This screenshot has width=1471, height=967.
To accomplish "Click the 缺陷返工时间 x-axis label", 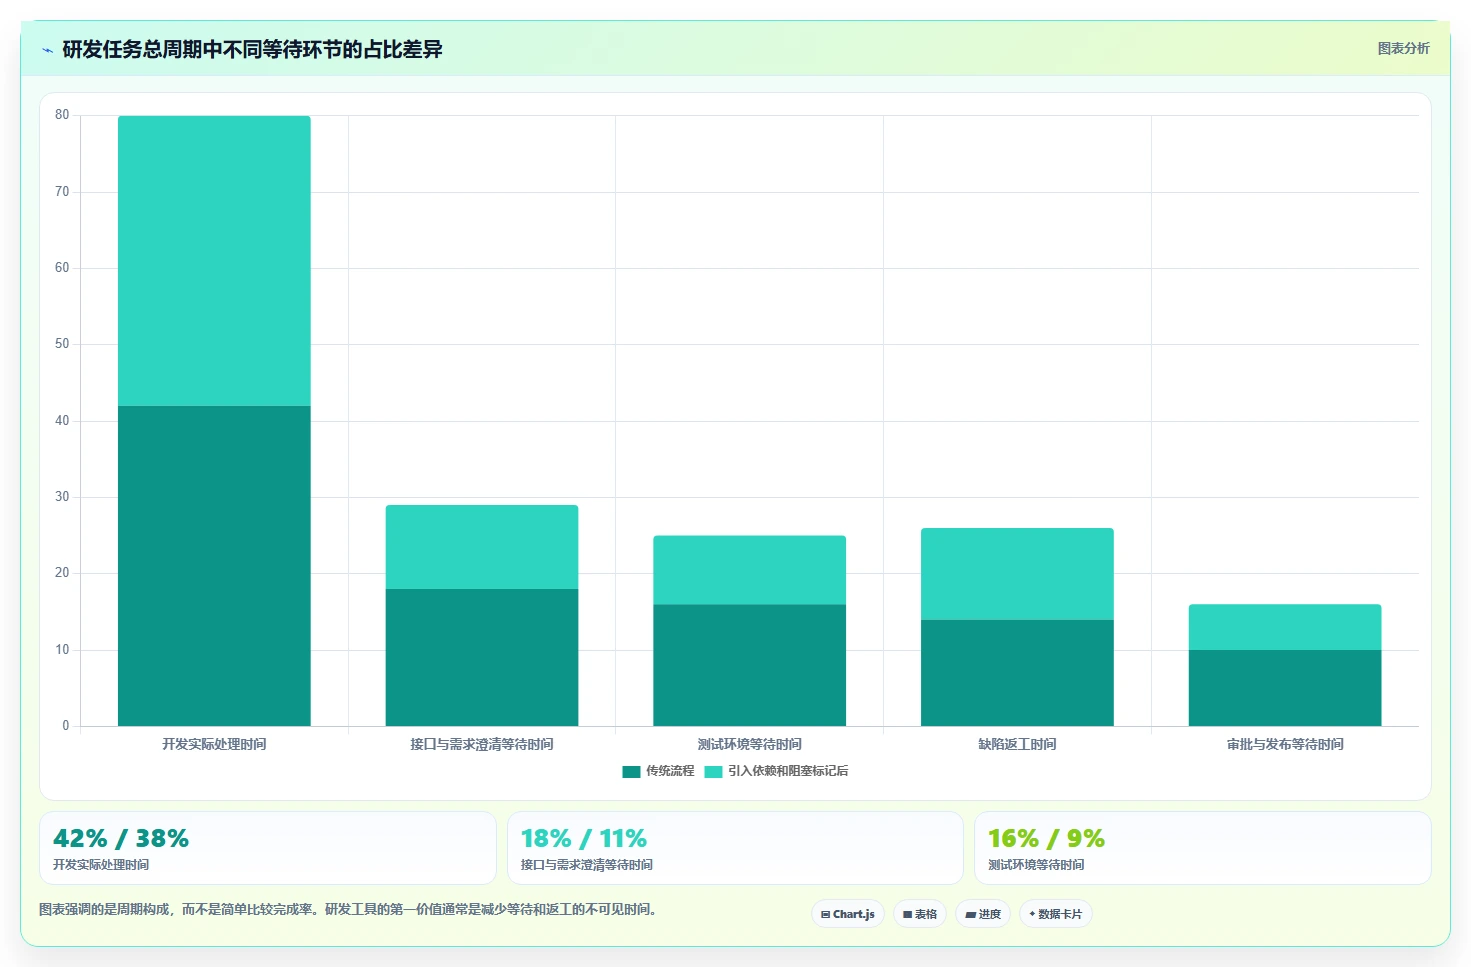I will [x=1017, y=744].
